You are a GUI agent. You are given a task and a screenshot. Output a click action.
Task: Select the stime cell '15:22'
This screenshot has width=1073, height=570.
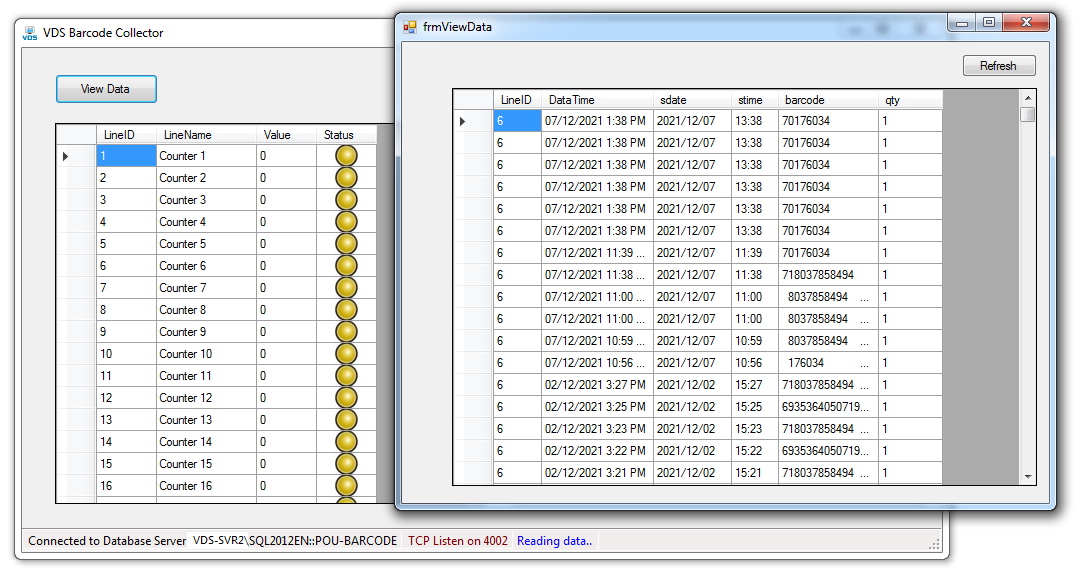pyautogui.click(x=755, y=451)
